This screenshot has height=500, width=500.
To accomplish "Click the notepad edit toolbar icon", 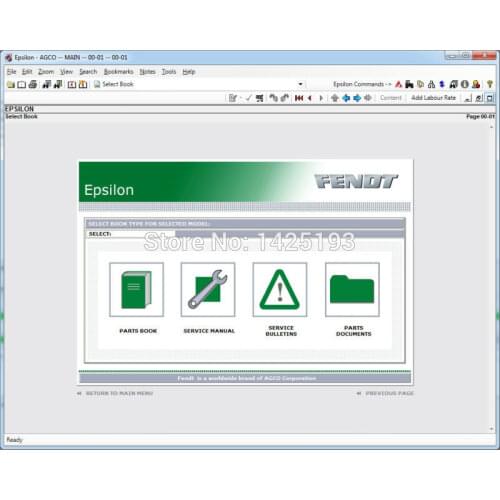I will point(233,98).
